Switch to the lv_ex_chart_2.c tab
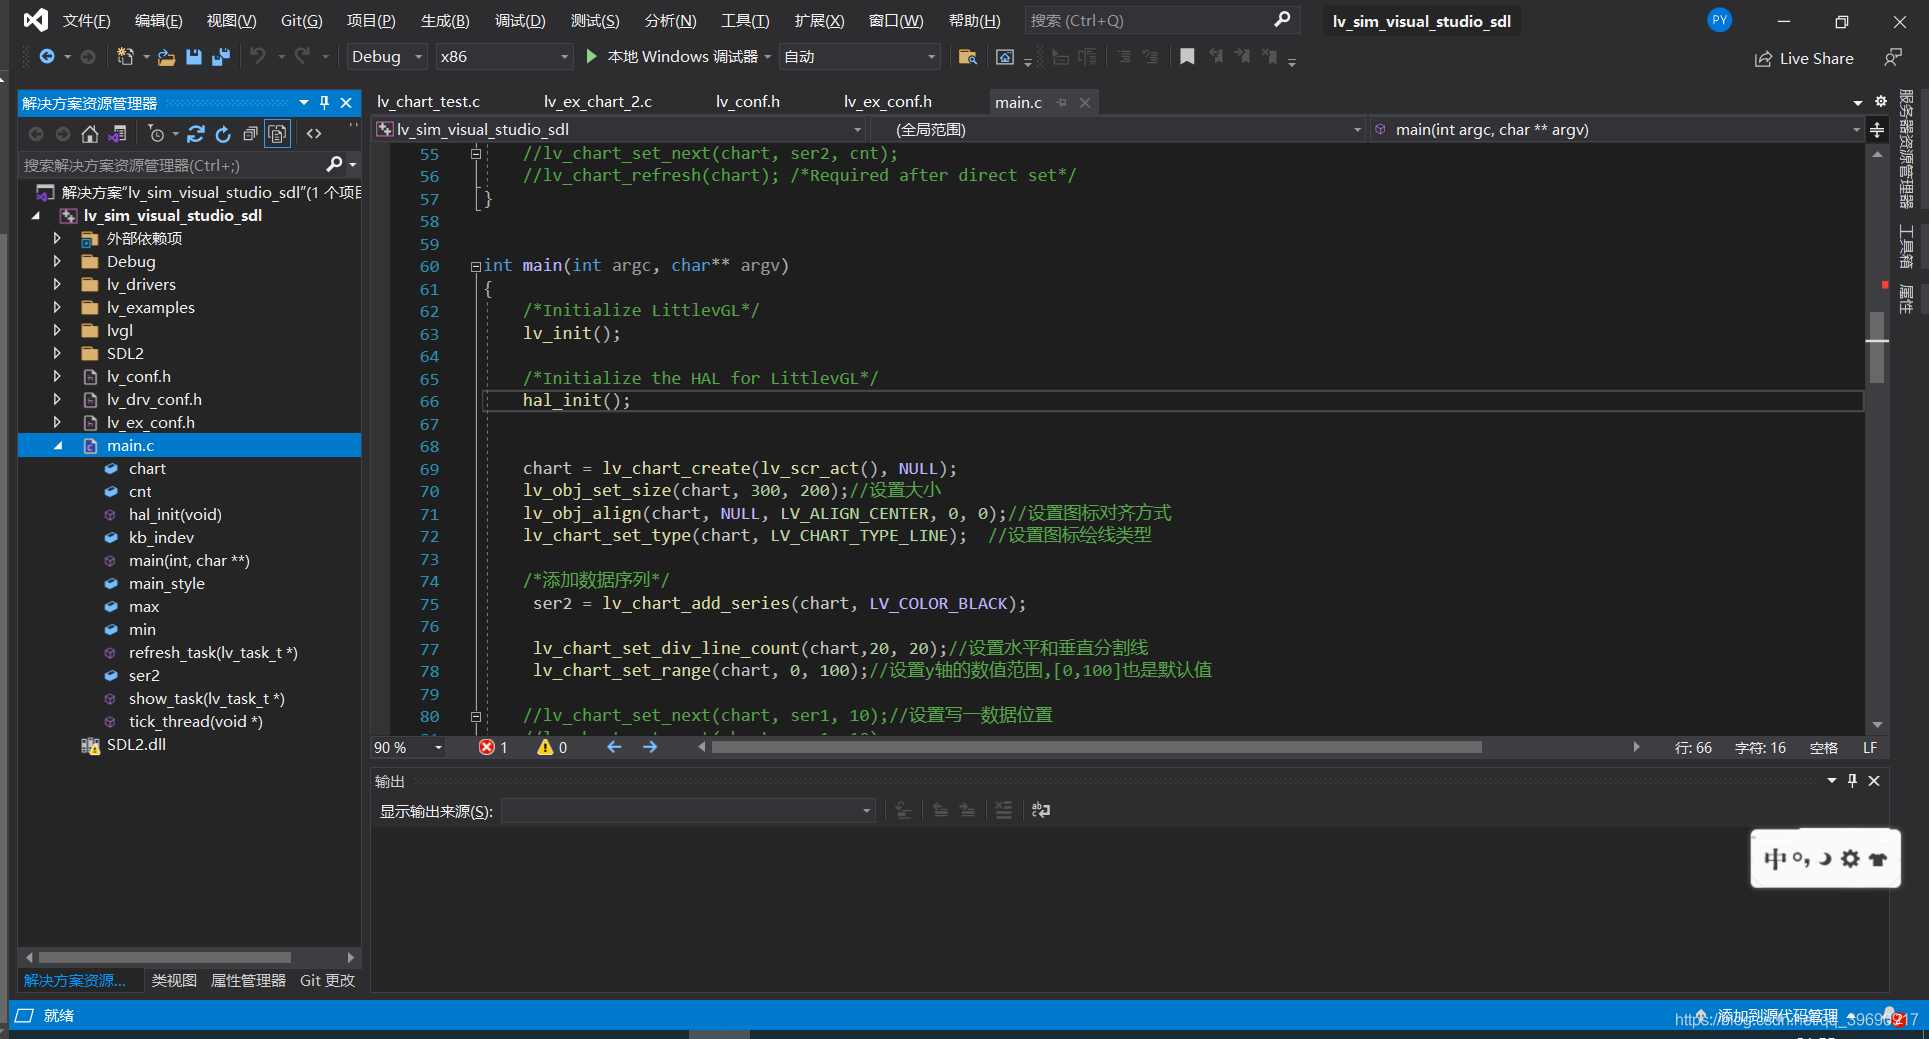1929x1039 pixels. 598,102
